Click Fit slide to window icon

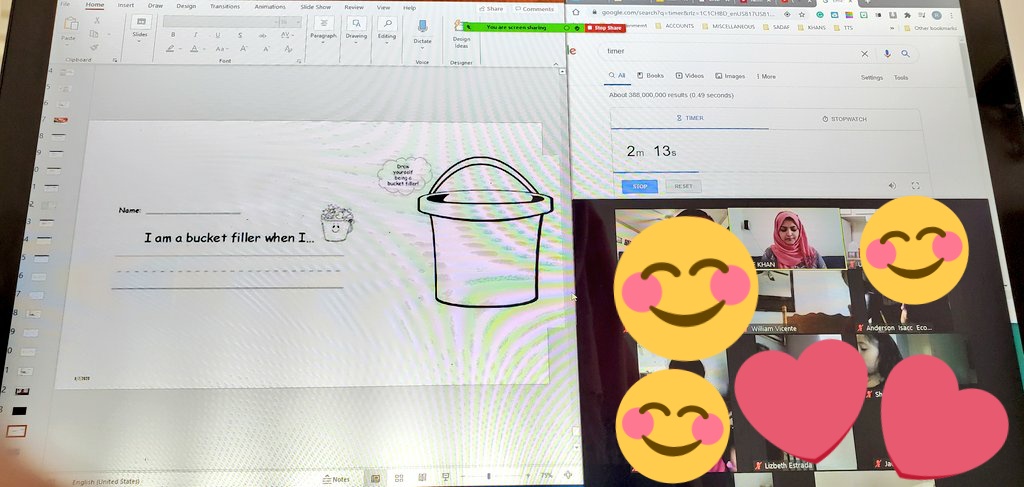[x=568, y=475]
